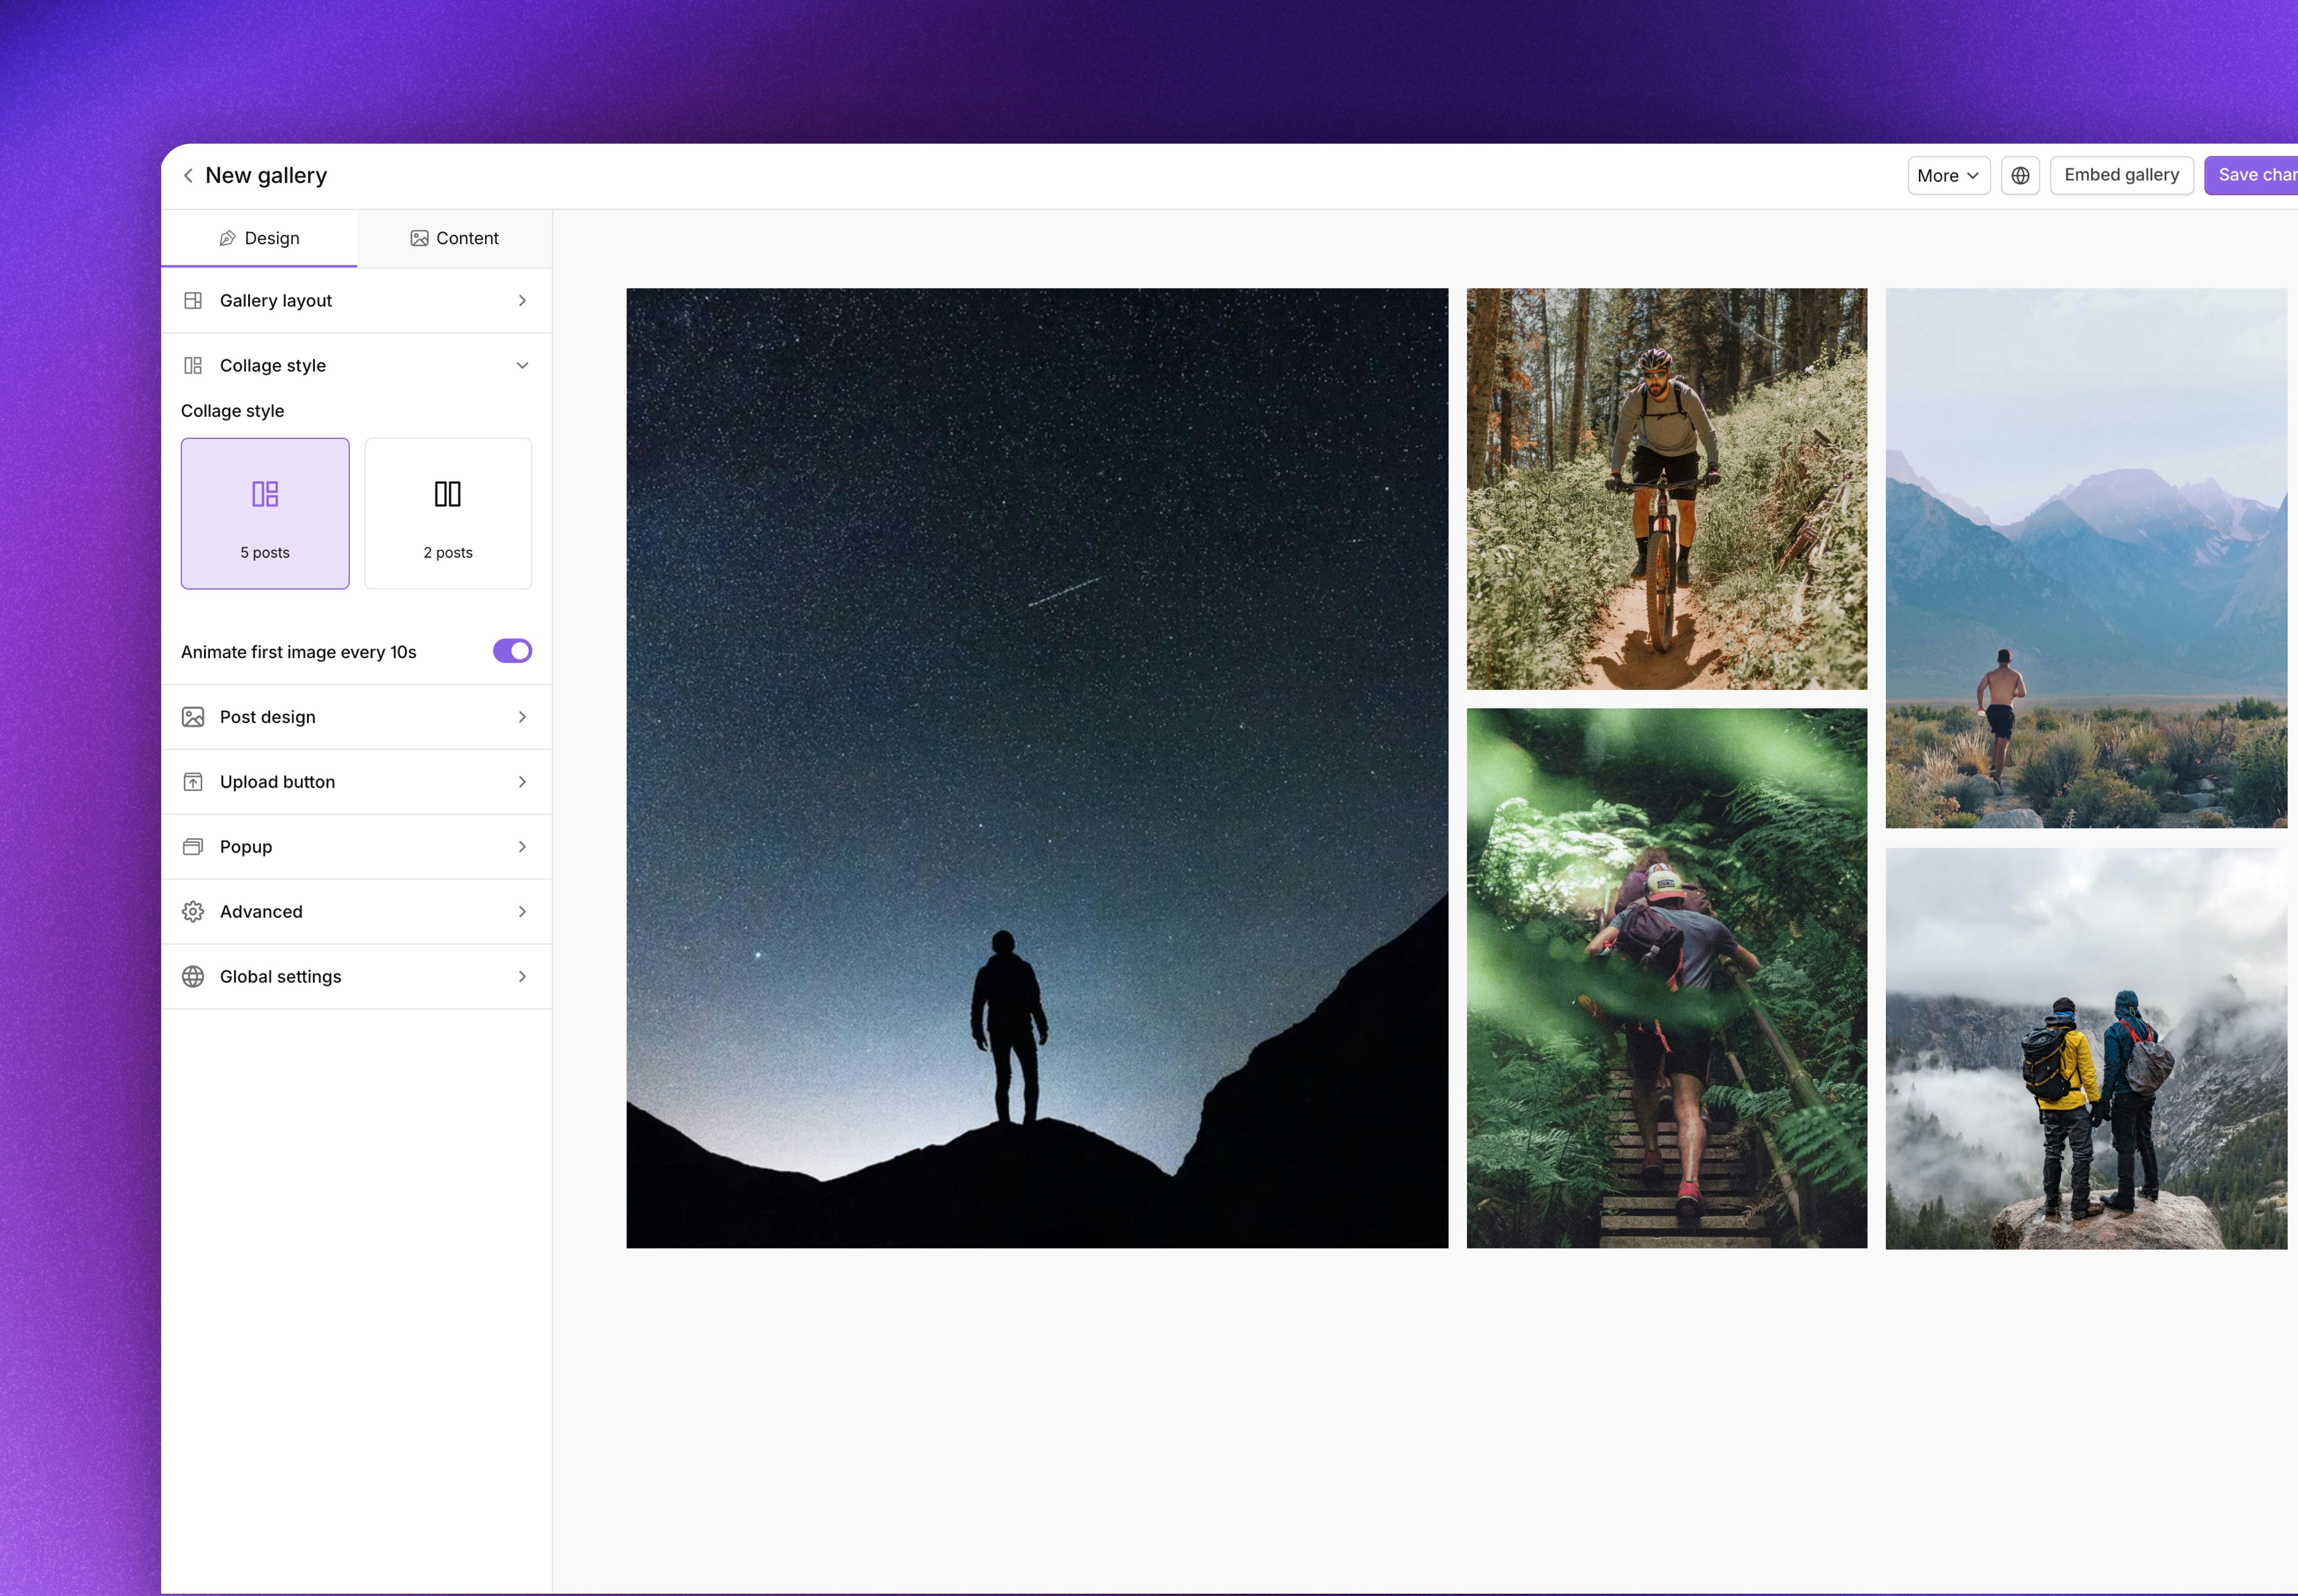Open the More dropdown menu
Image resolution: width=2298 pixels, height=1596 pixels.
(x=1946, y=175)
